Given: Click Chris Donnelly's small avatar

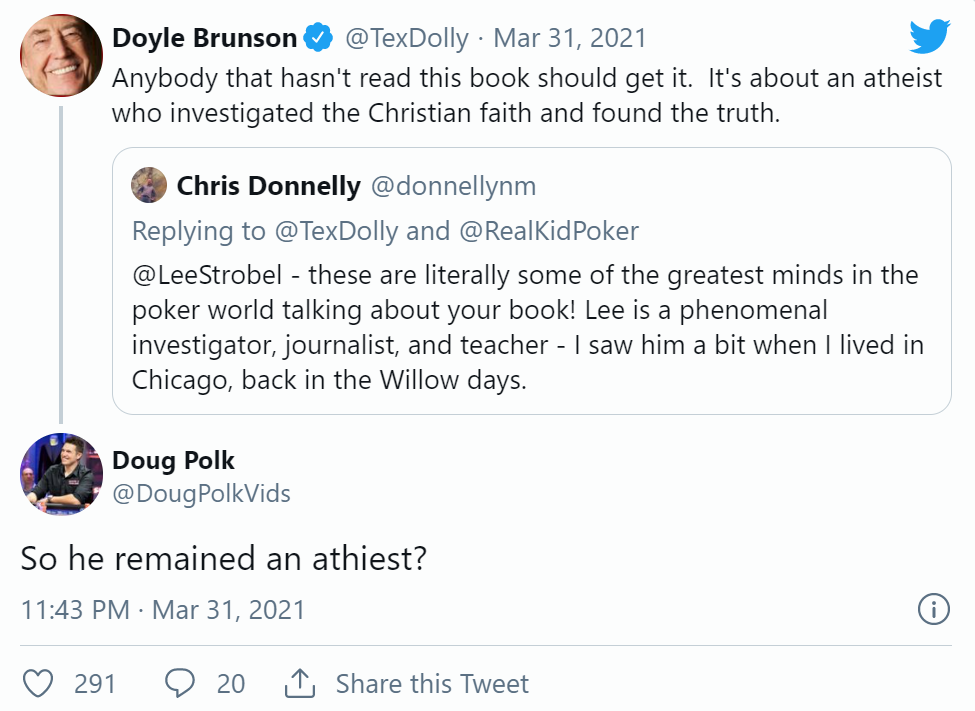Looking at the screenshot, I should [x=150, y=185].
